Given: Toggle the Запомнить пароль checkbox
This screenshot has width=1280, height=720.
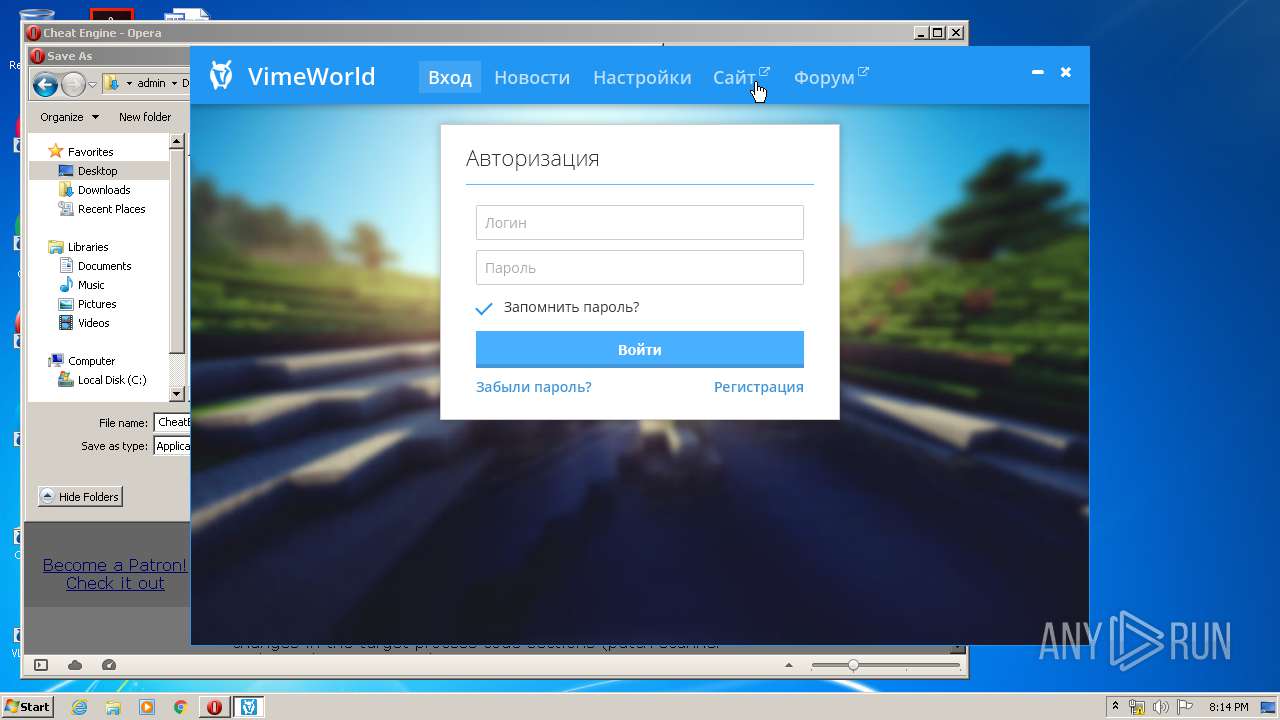Looking at the screenshot, I should pyautogui.click(x=484, y=308).
